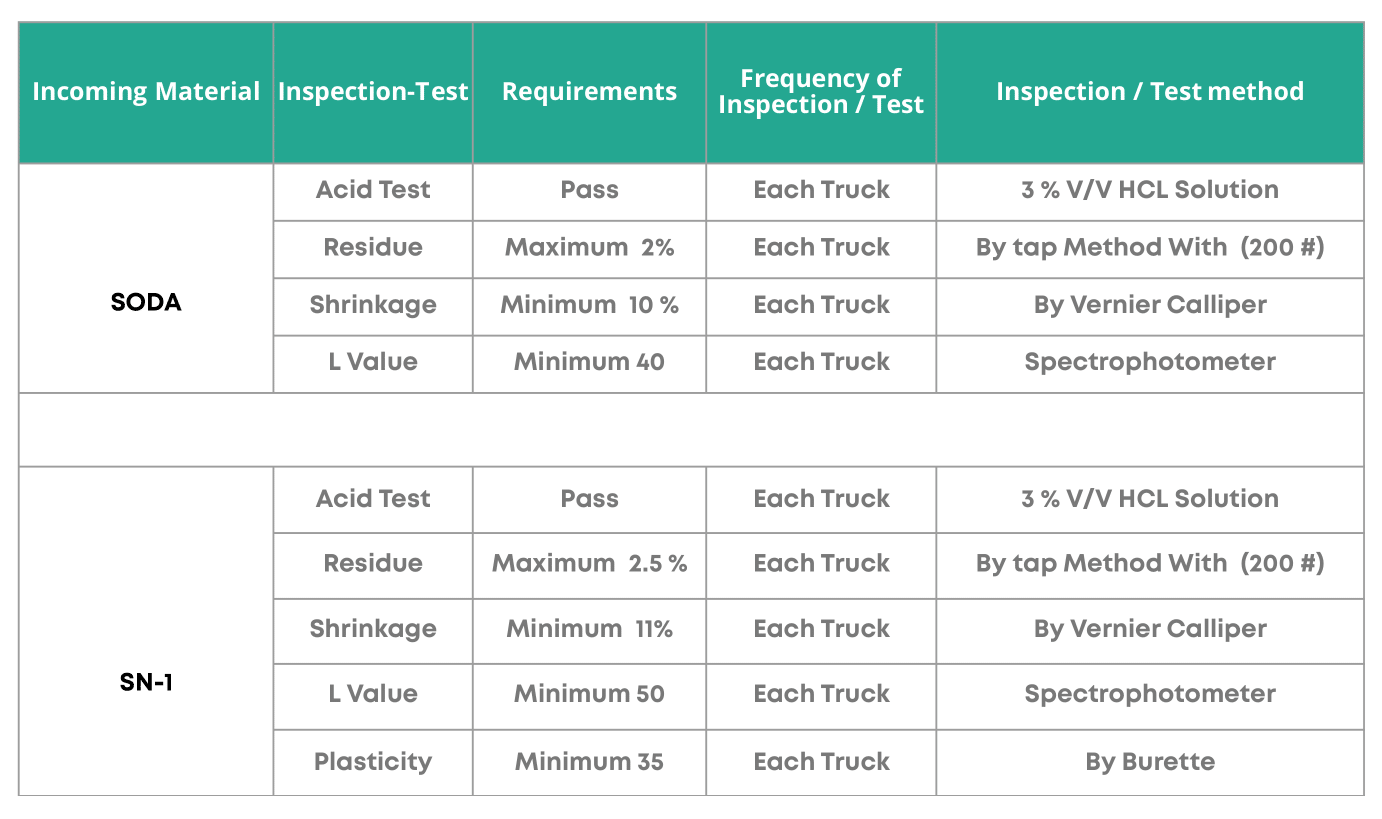Click the Minimum 35 plasticity requirement

coord(589,762)
